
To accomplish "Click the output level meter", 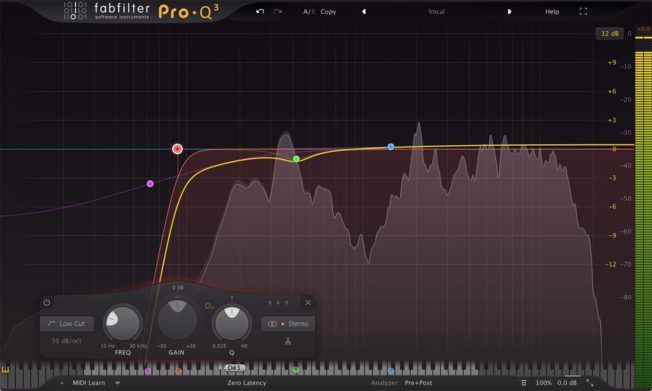I will pyautogui.click(x=643, y=208).
